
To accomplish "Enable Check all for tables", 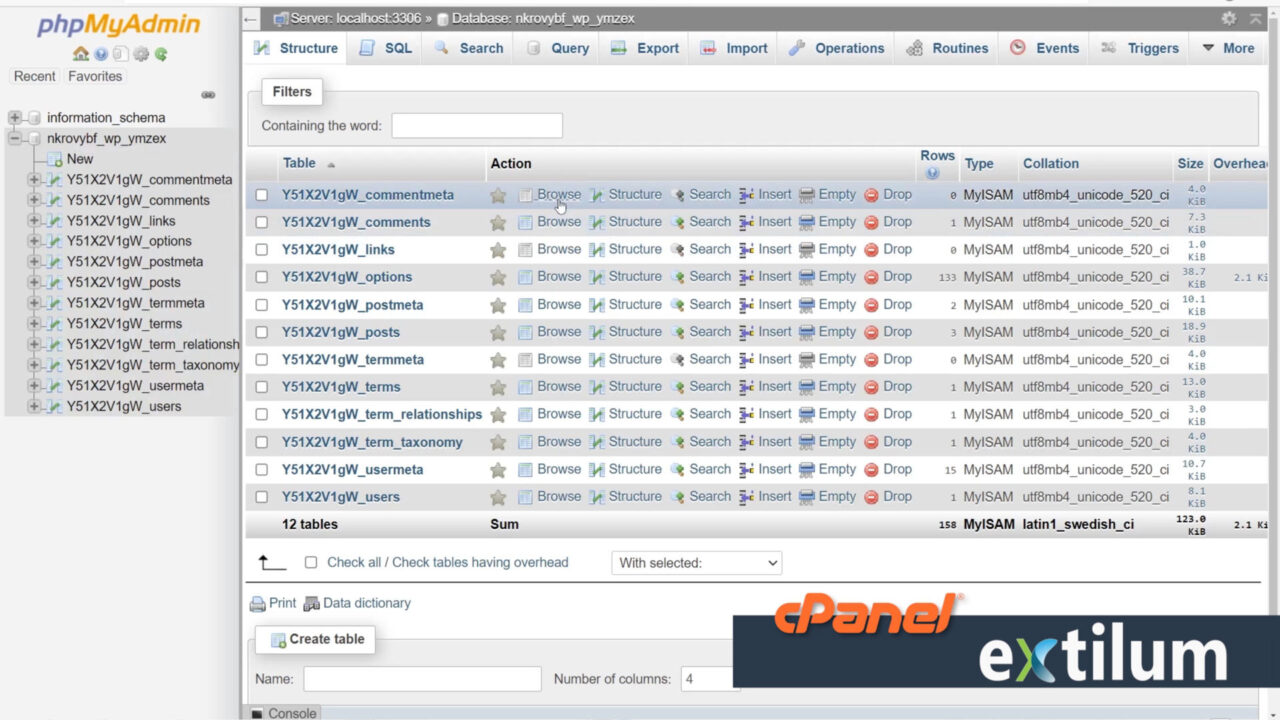I will [x=311, y=562].
